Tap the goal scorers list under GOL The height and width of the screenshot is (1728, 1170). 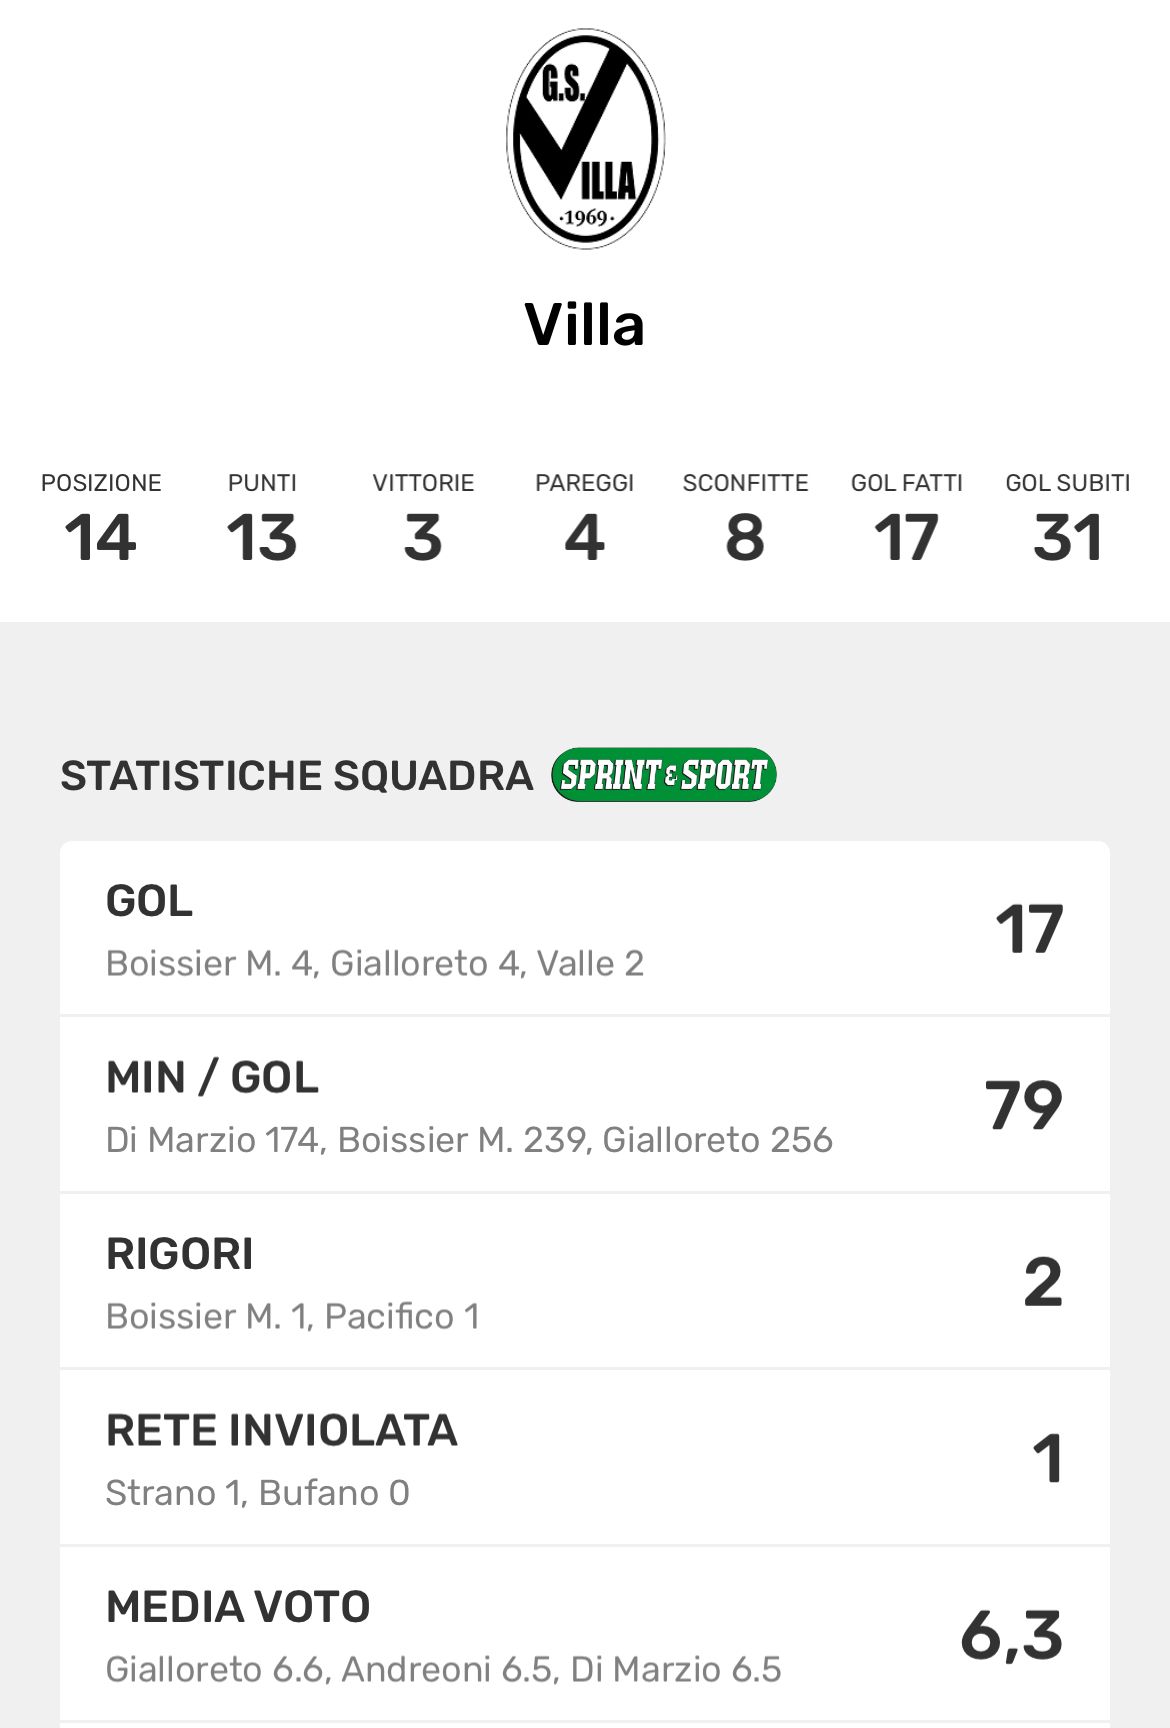pos(375,964)
